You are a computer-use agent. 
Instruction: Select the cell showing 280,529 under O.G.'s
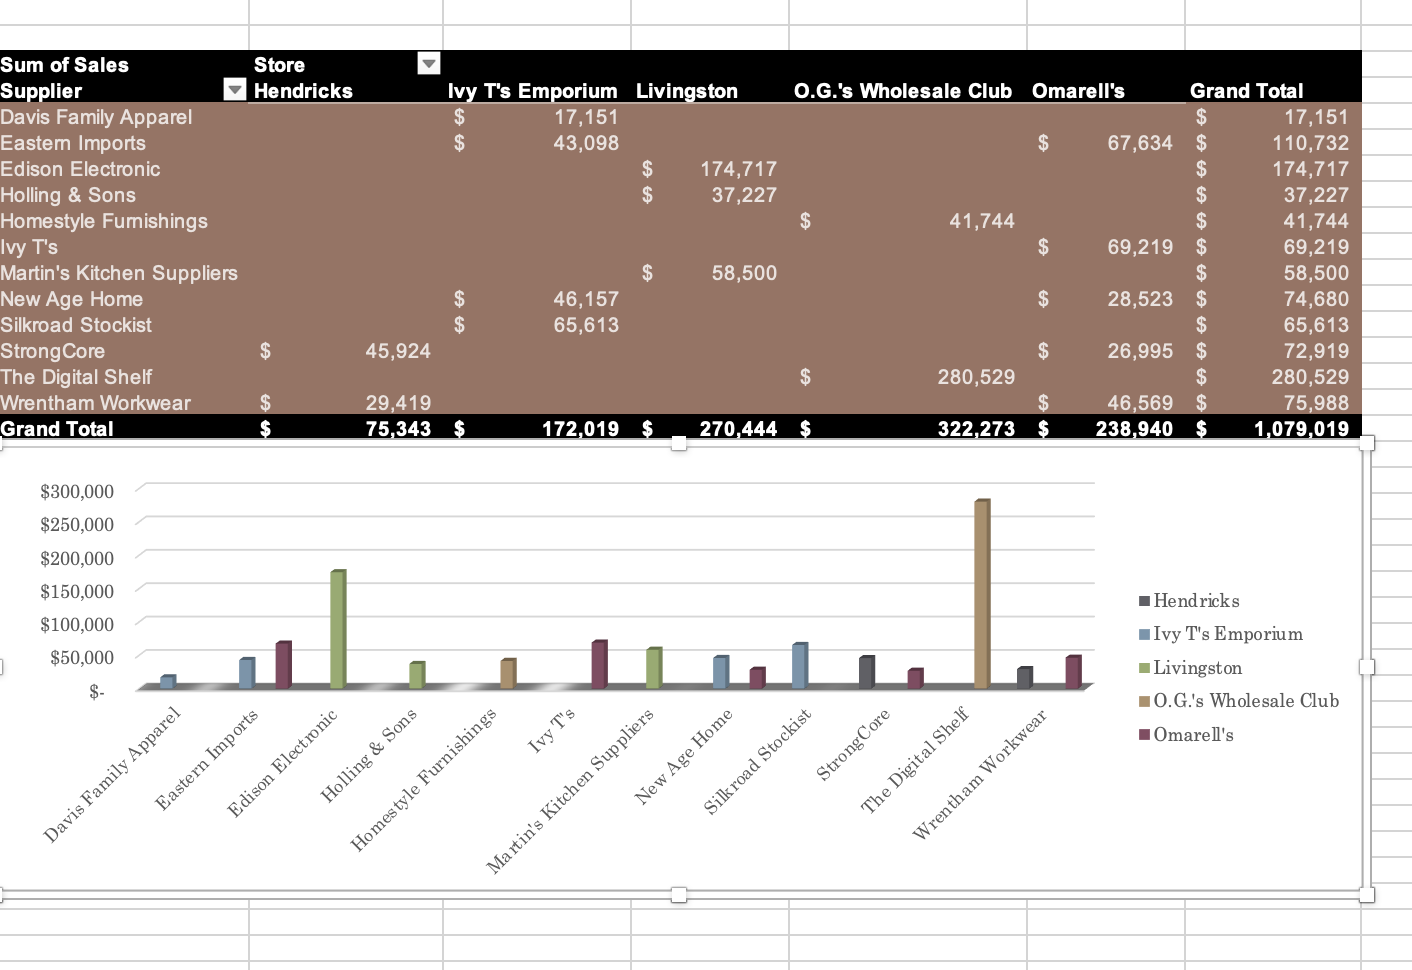click(908, 376)
